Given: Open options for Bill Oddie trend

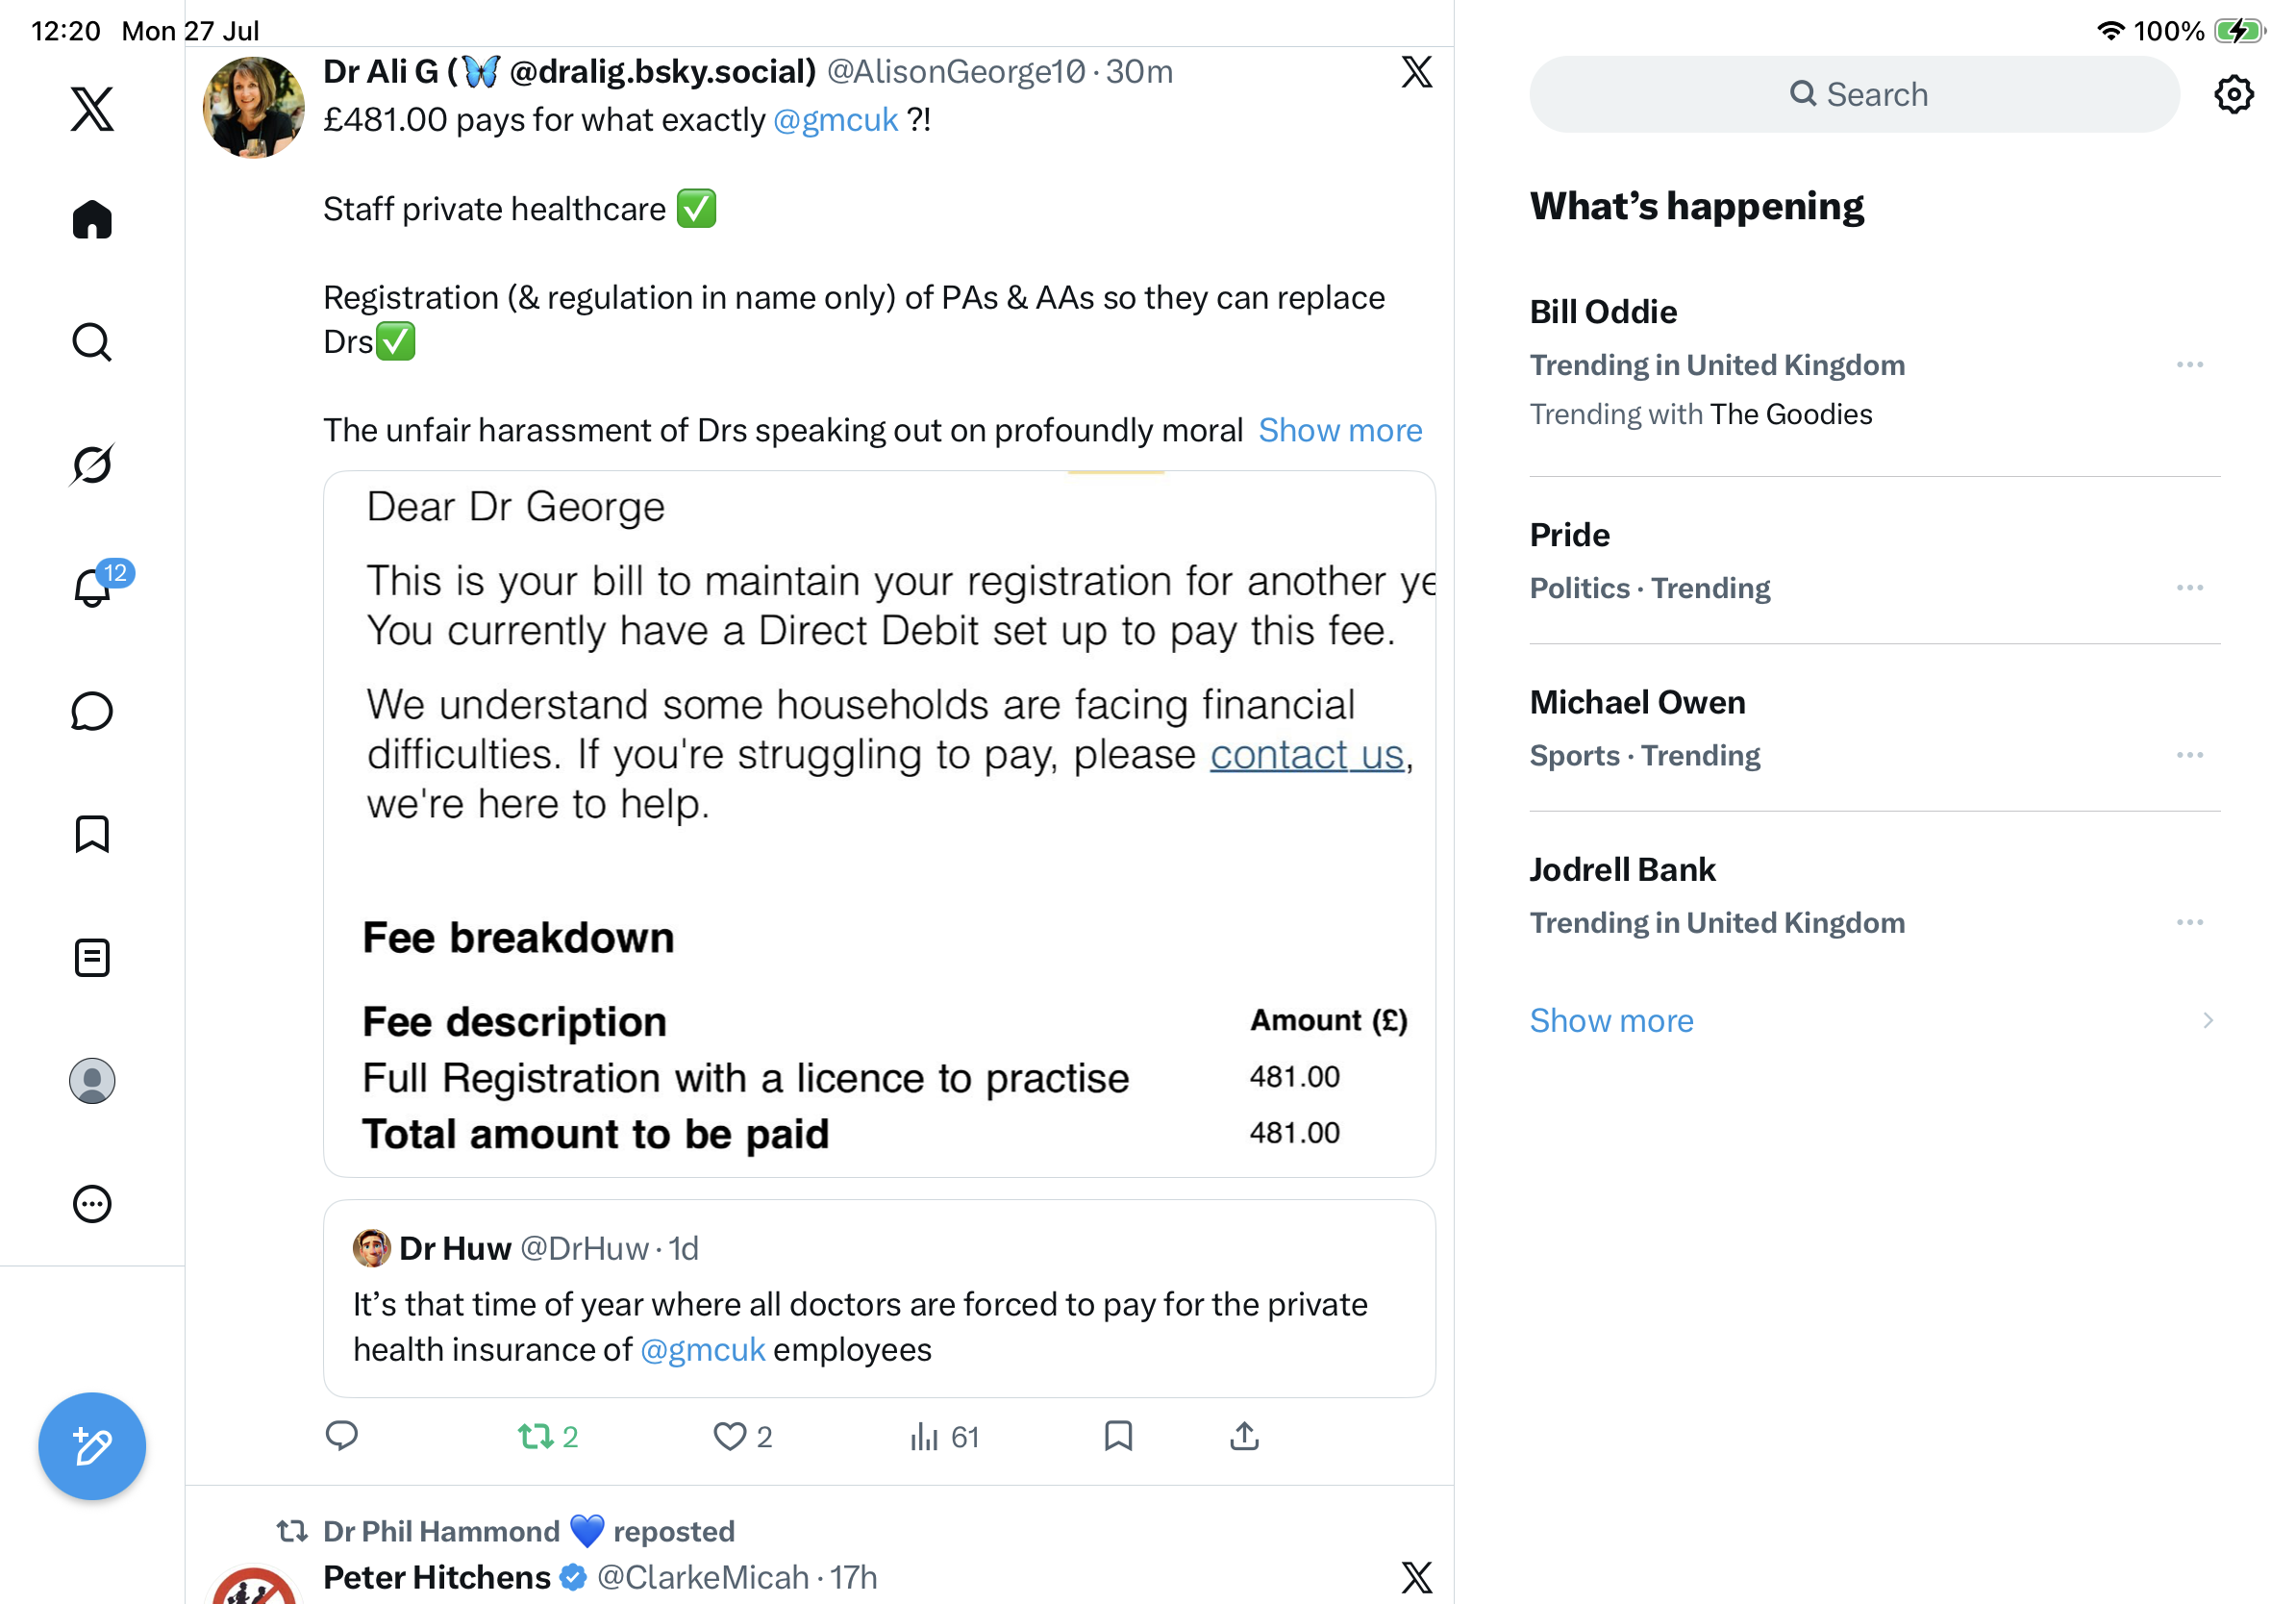Looking at the screenshot, I should click(2189, 365).
